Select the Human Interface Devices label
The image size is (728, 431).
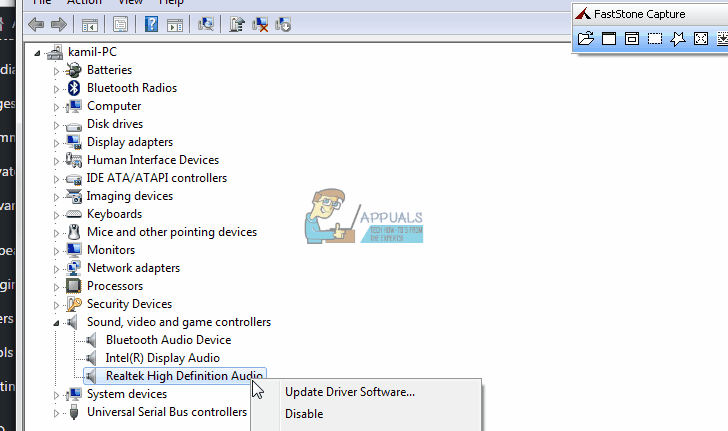click(153, 160)
